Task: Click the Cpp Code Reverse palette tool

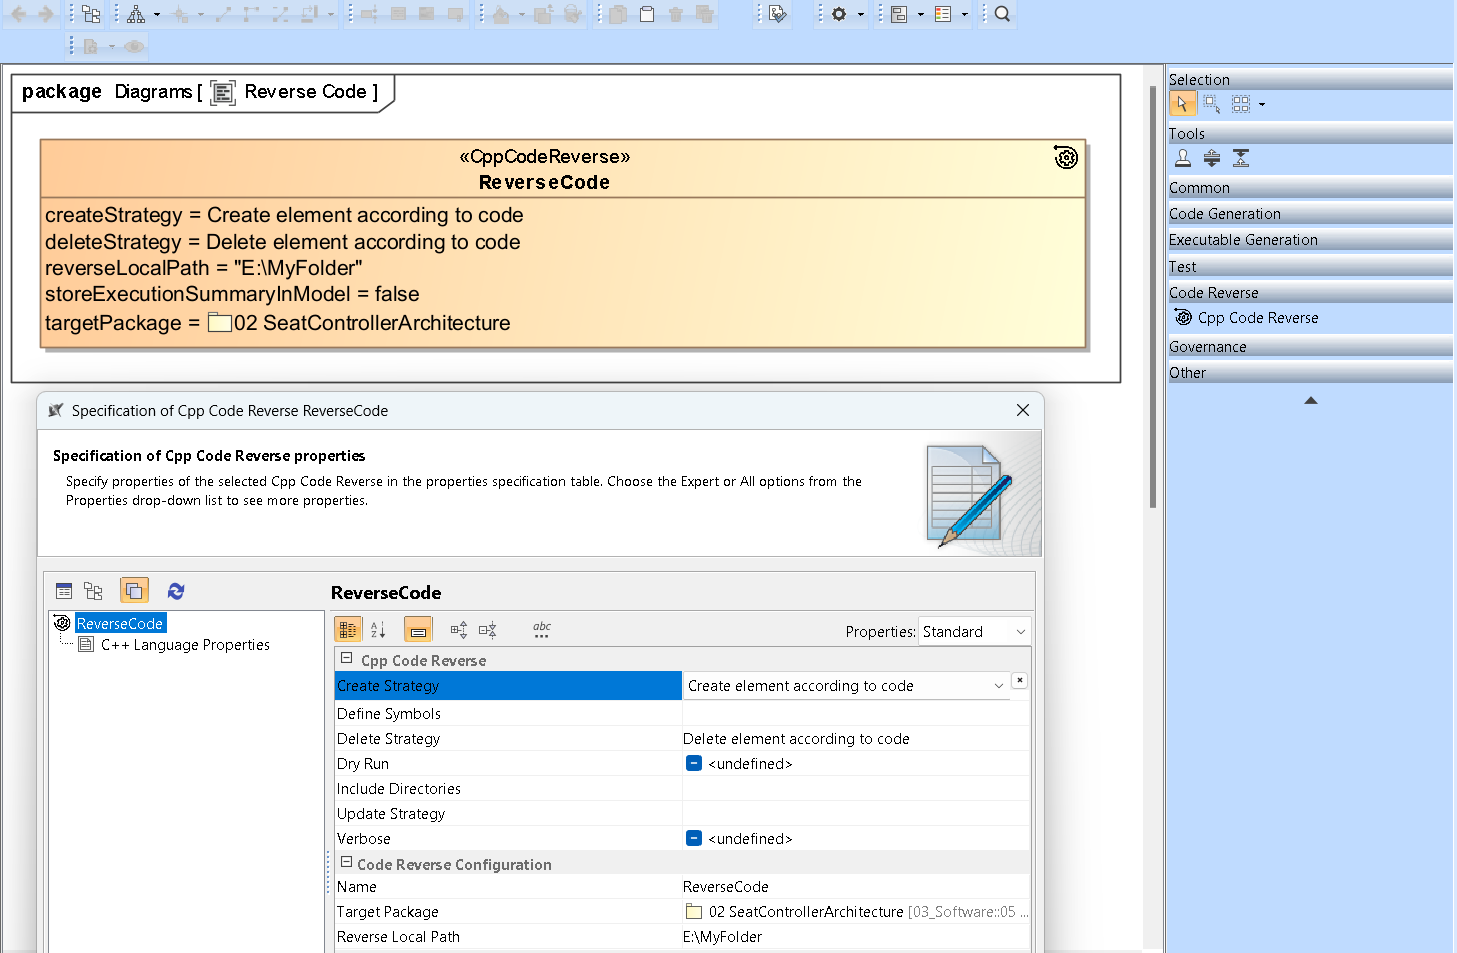Action: click(1257, 318)
